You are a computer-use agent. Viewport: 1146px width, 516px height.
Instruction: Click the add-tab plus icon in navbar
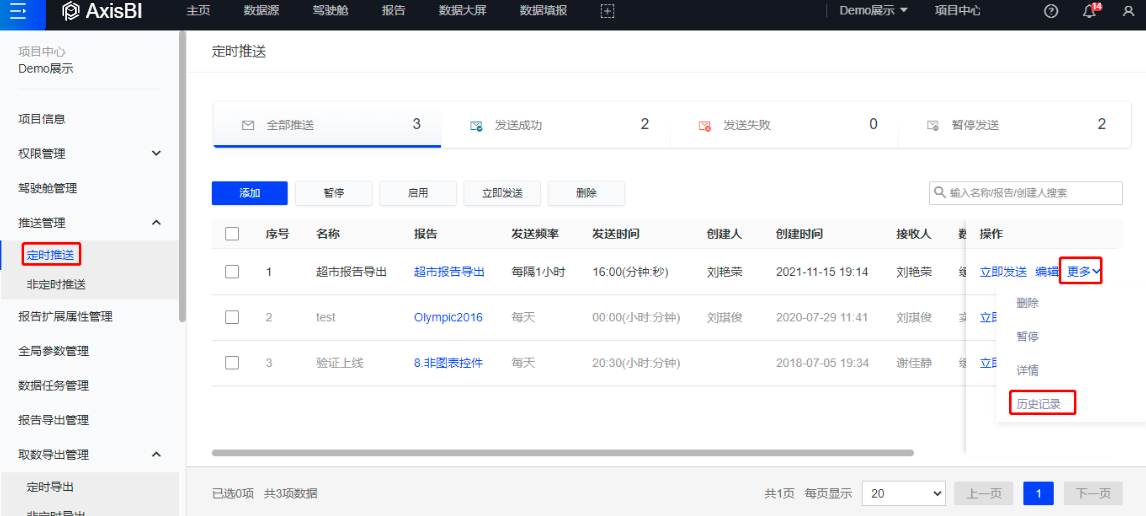(x=607, y=11)
